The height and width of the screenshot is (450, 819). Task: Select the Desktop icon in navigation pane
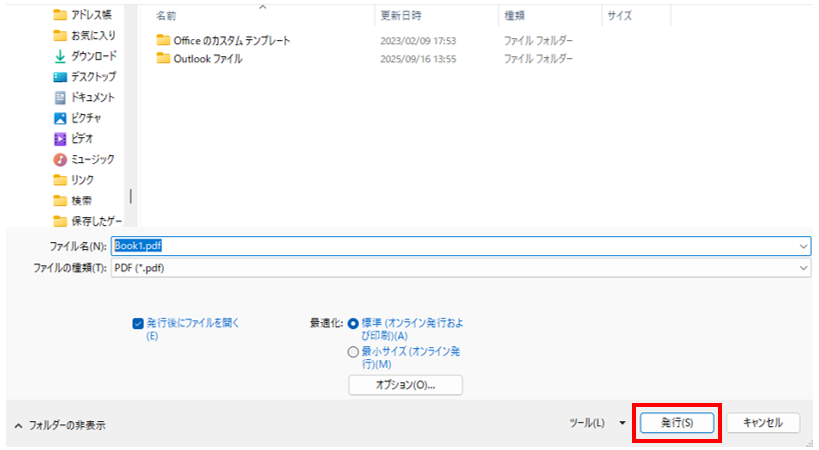(60, 77)
